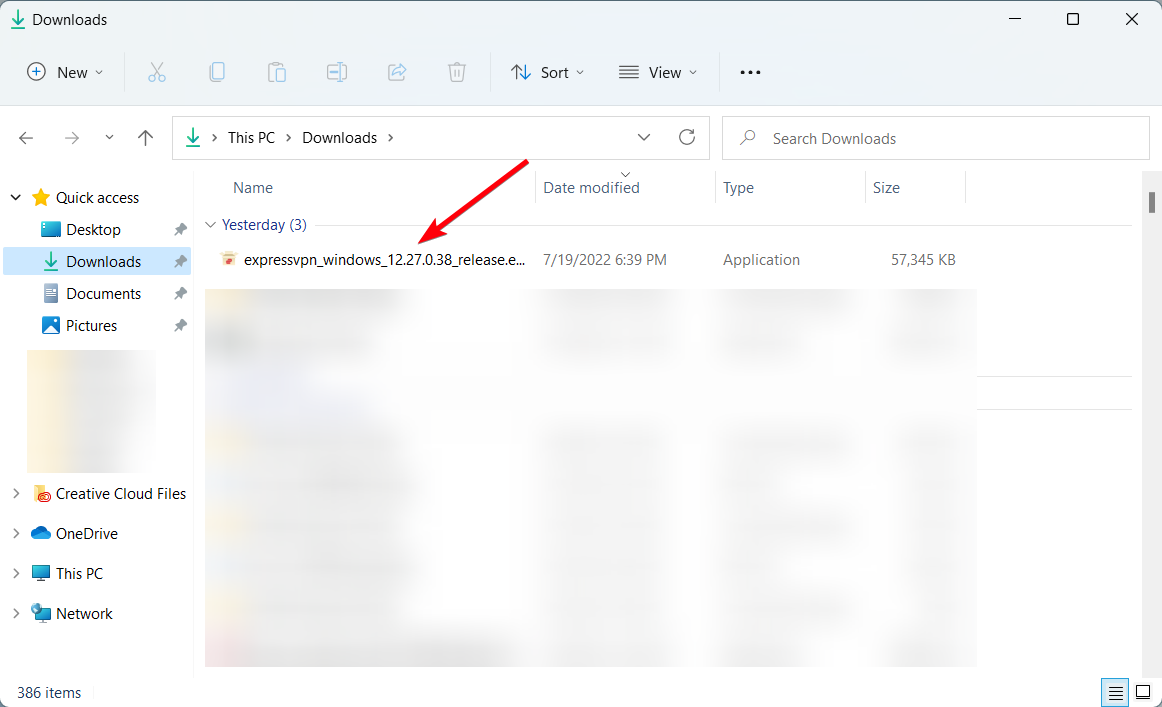1162x707 pixels.
Task: Click the Cut scissors icon in the toolbar
Action: pos(156,72)
